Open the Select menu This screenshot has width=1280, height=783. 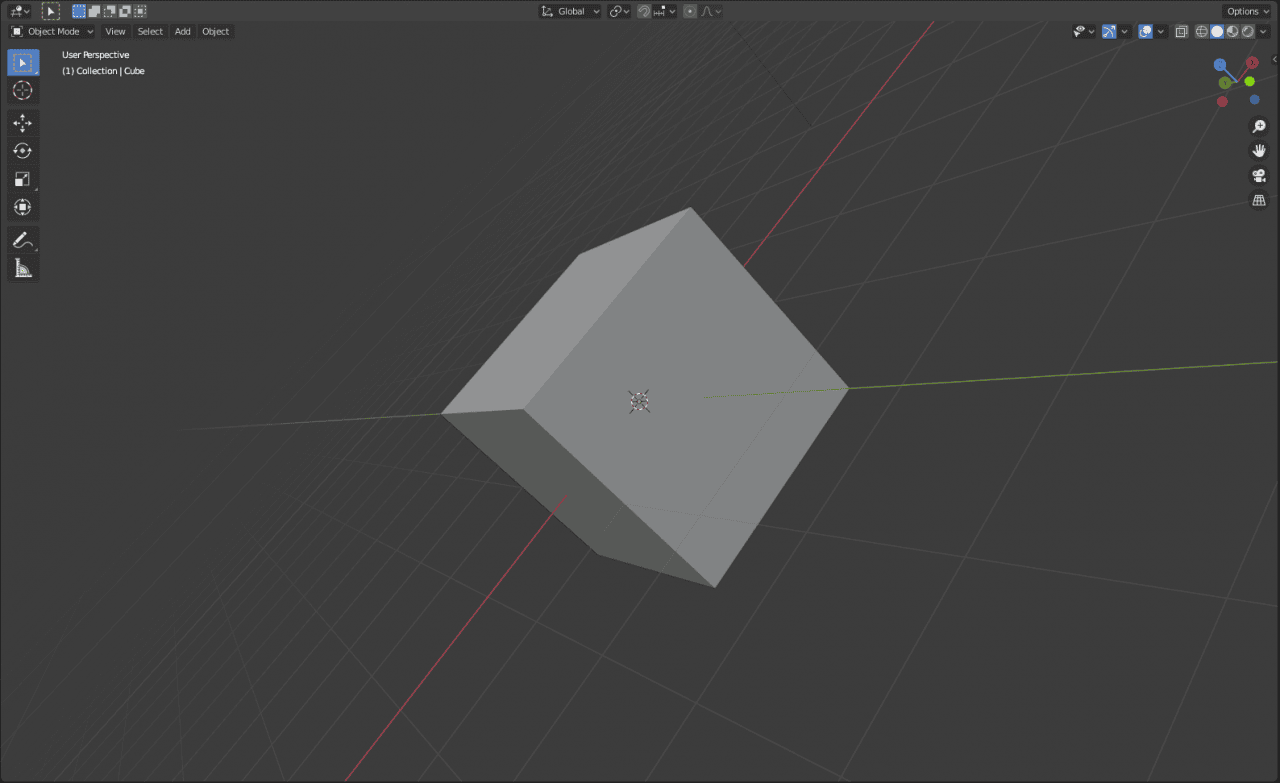click(x=150, y=31)
